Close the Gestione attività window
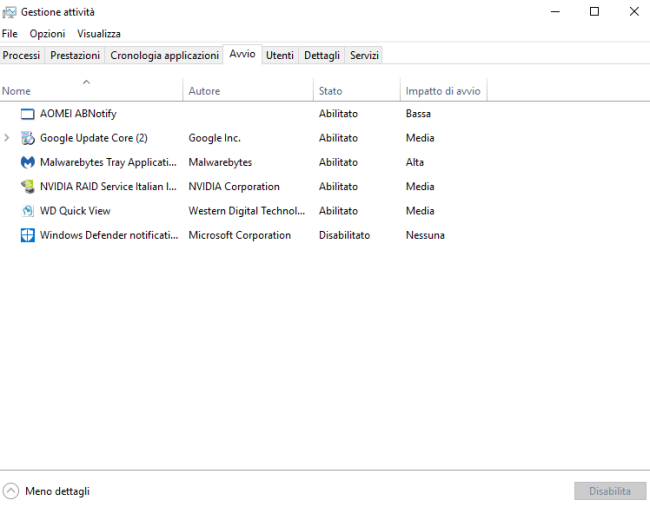The width and height of the screenshot is (650, 507). tap(634, 12)
